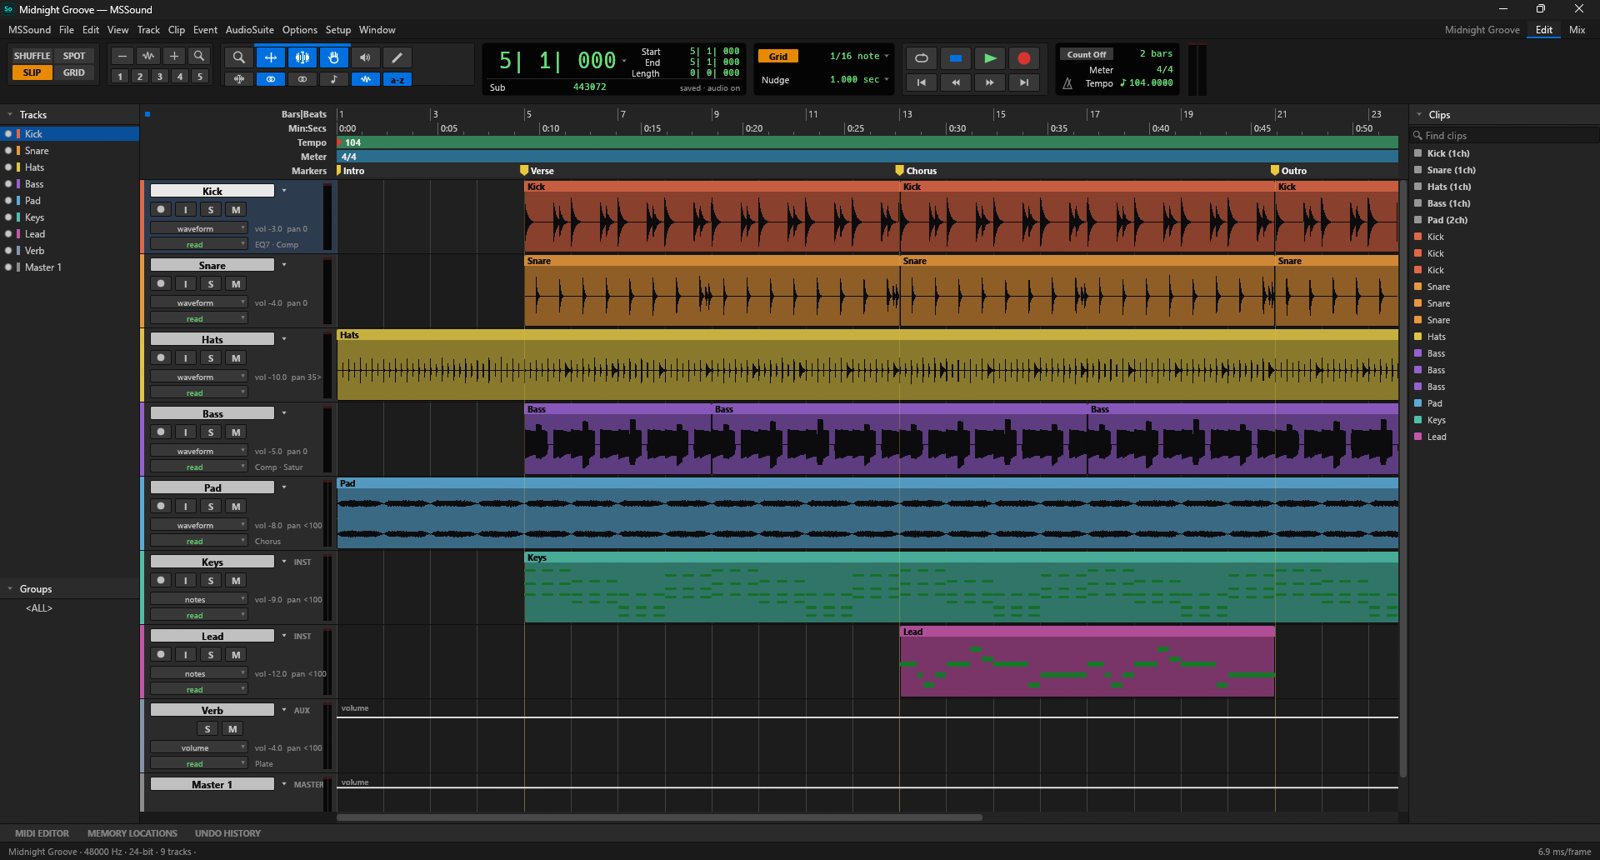Open Lead track automation read dropdown

coord(198,689)
